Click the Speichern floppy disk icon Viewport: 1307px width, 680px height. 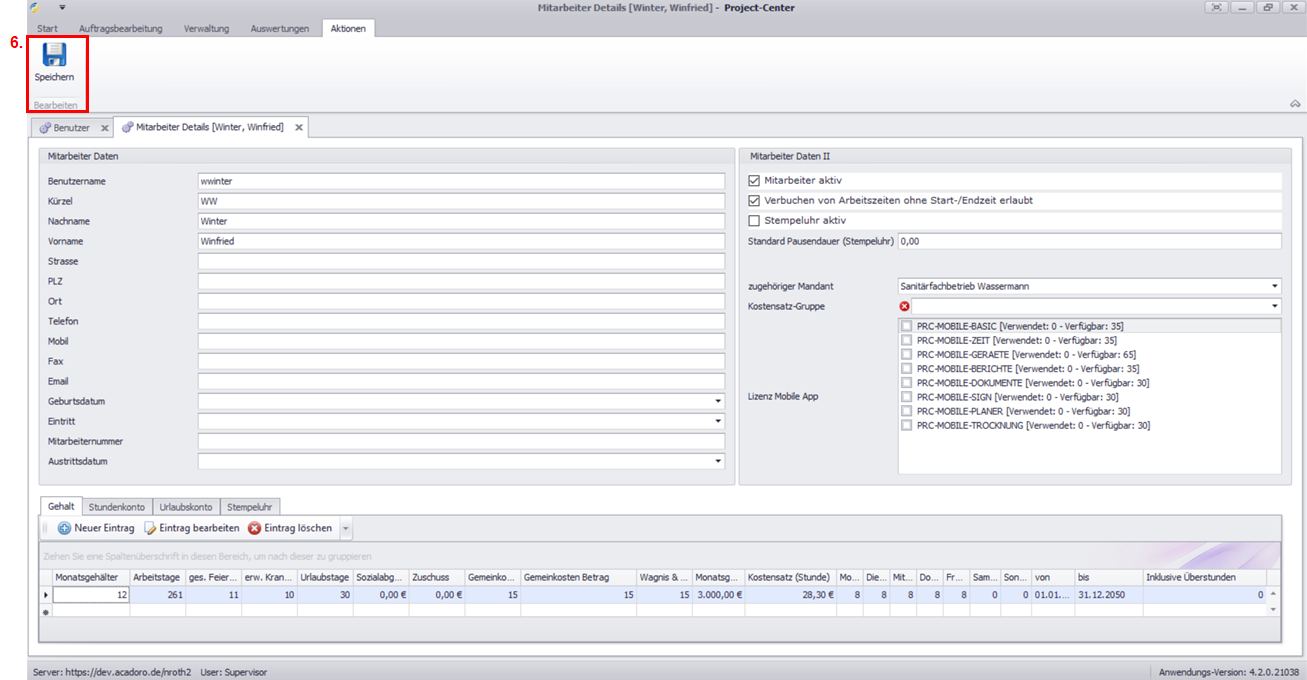54,55
